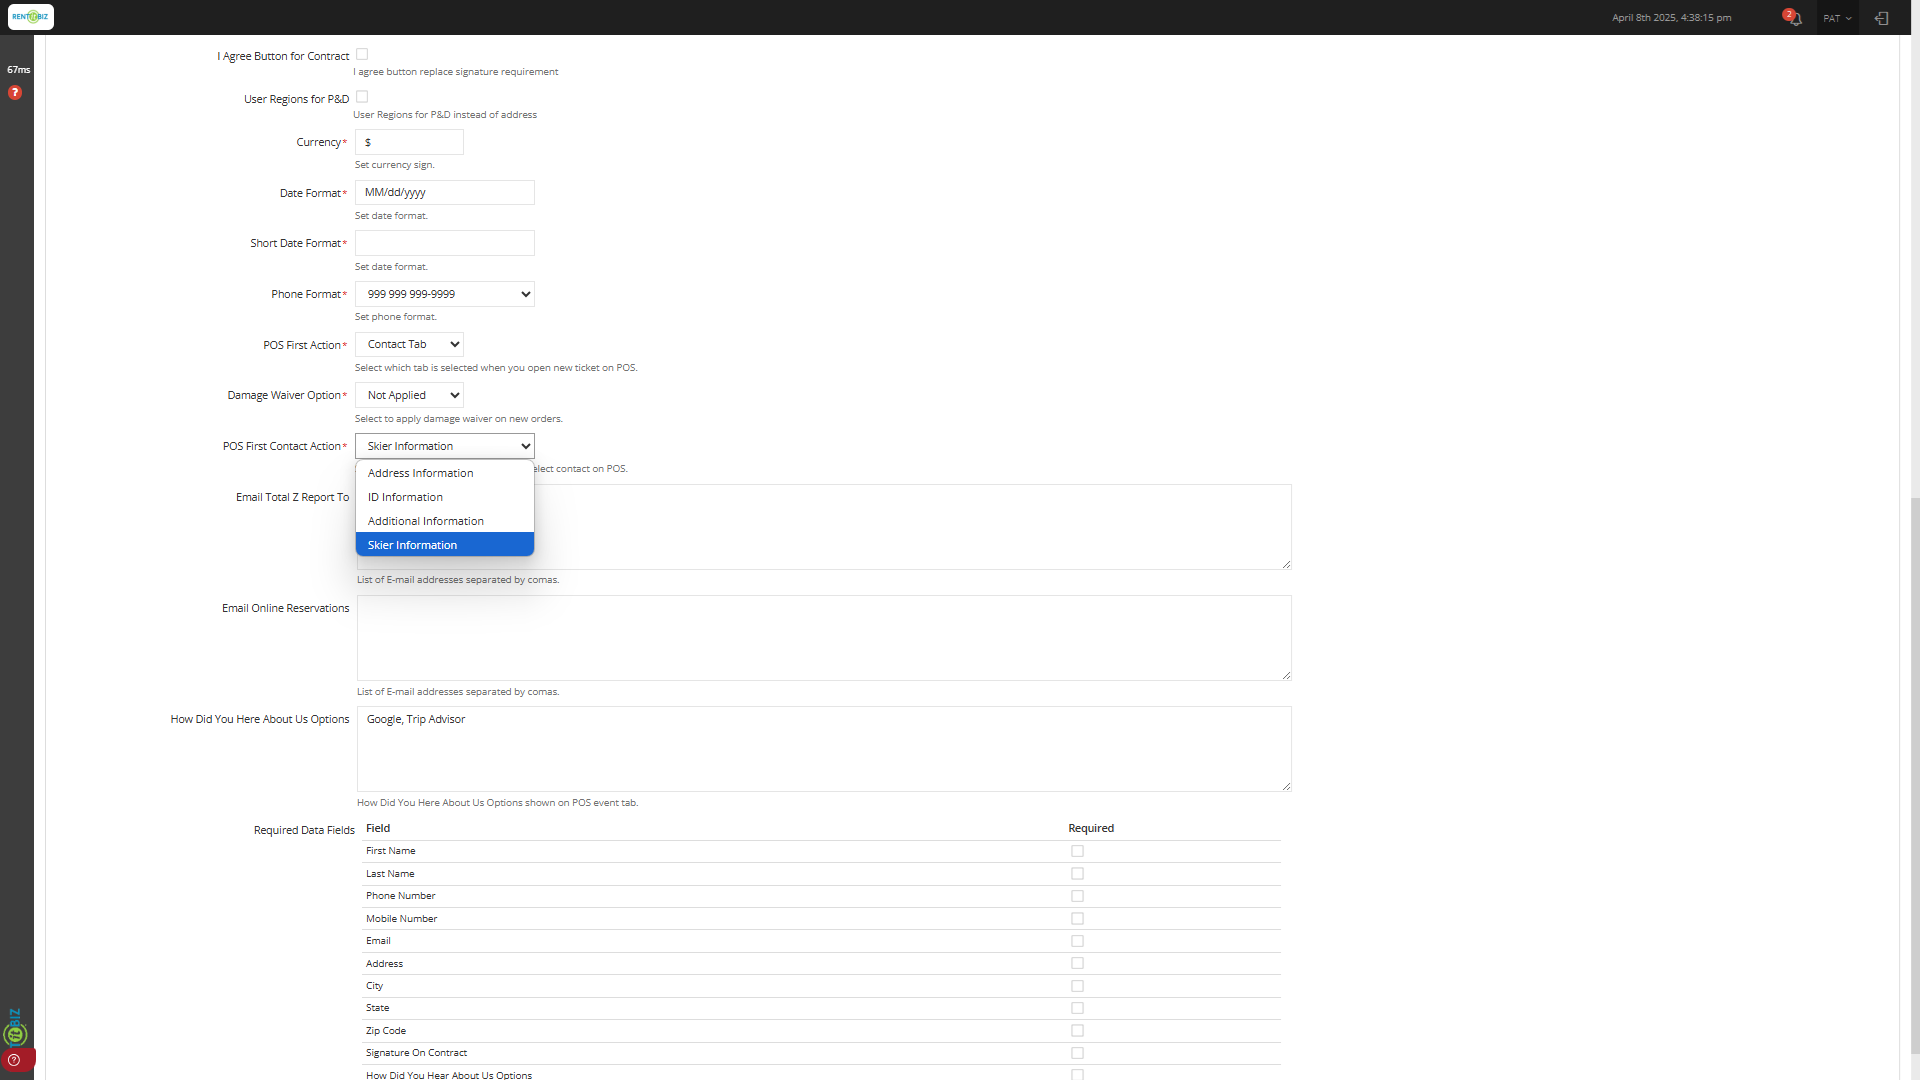Screen dimensions: 1920x1080
Task: Click the red question mark sidebar icon
Action: (x=15, y=93)
